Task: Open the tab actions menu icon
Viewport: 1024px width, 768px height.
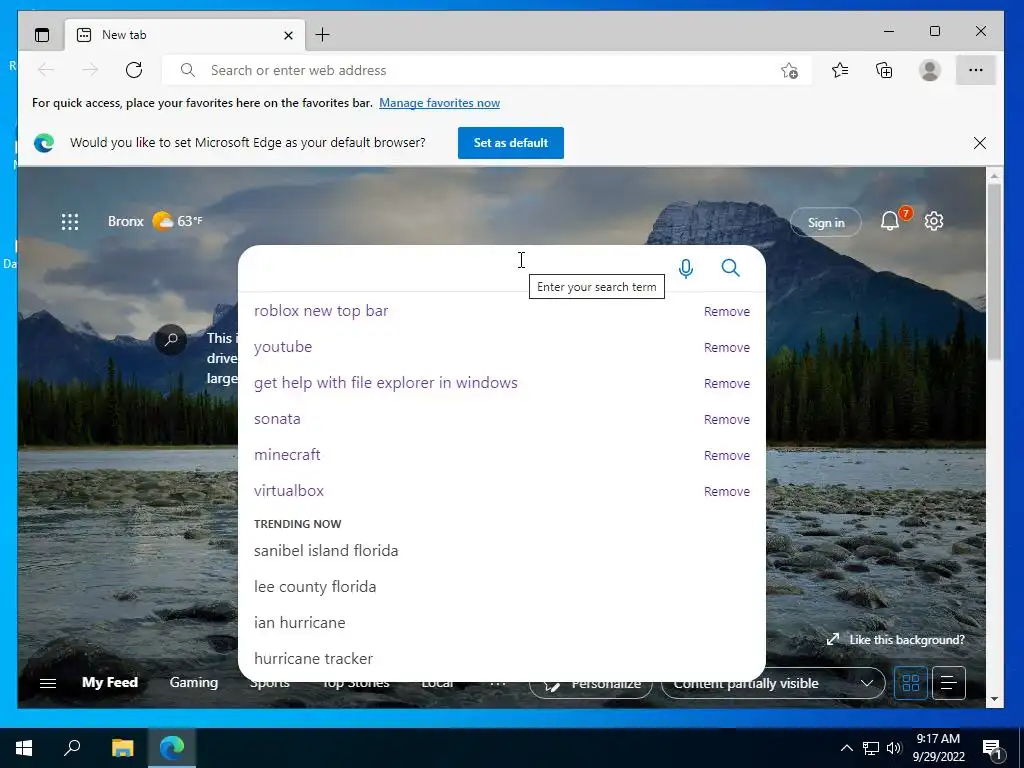Action: [42, 35]
